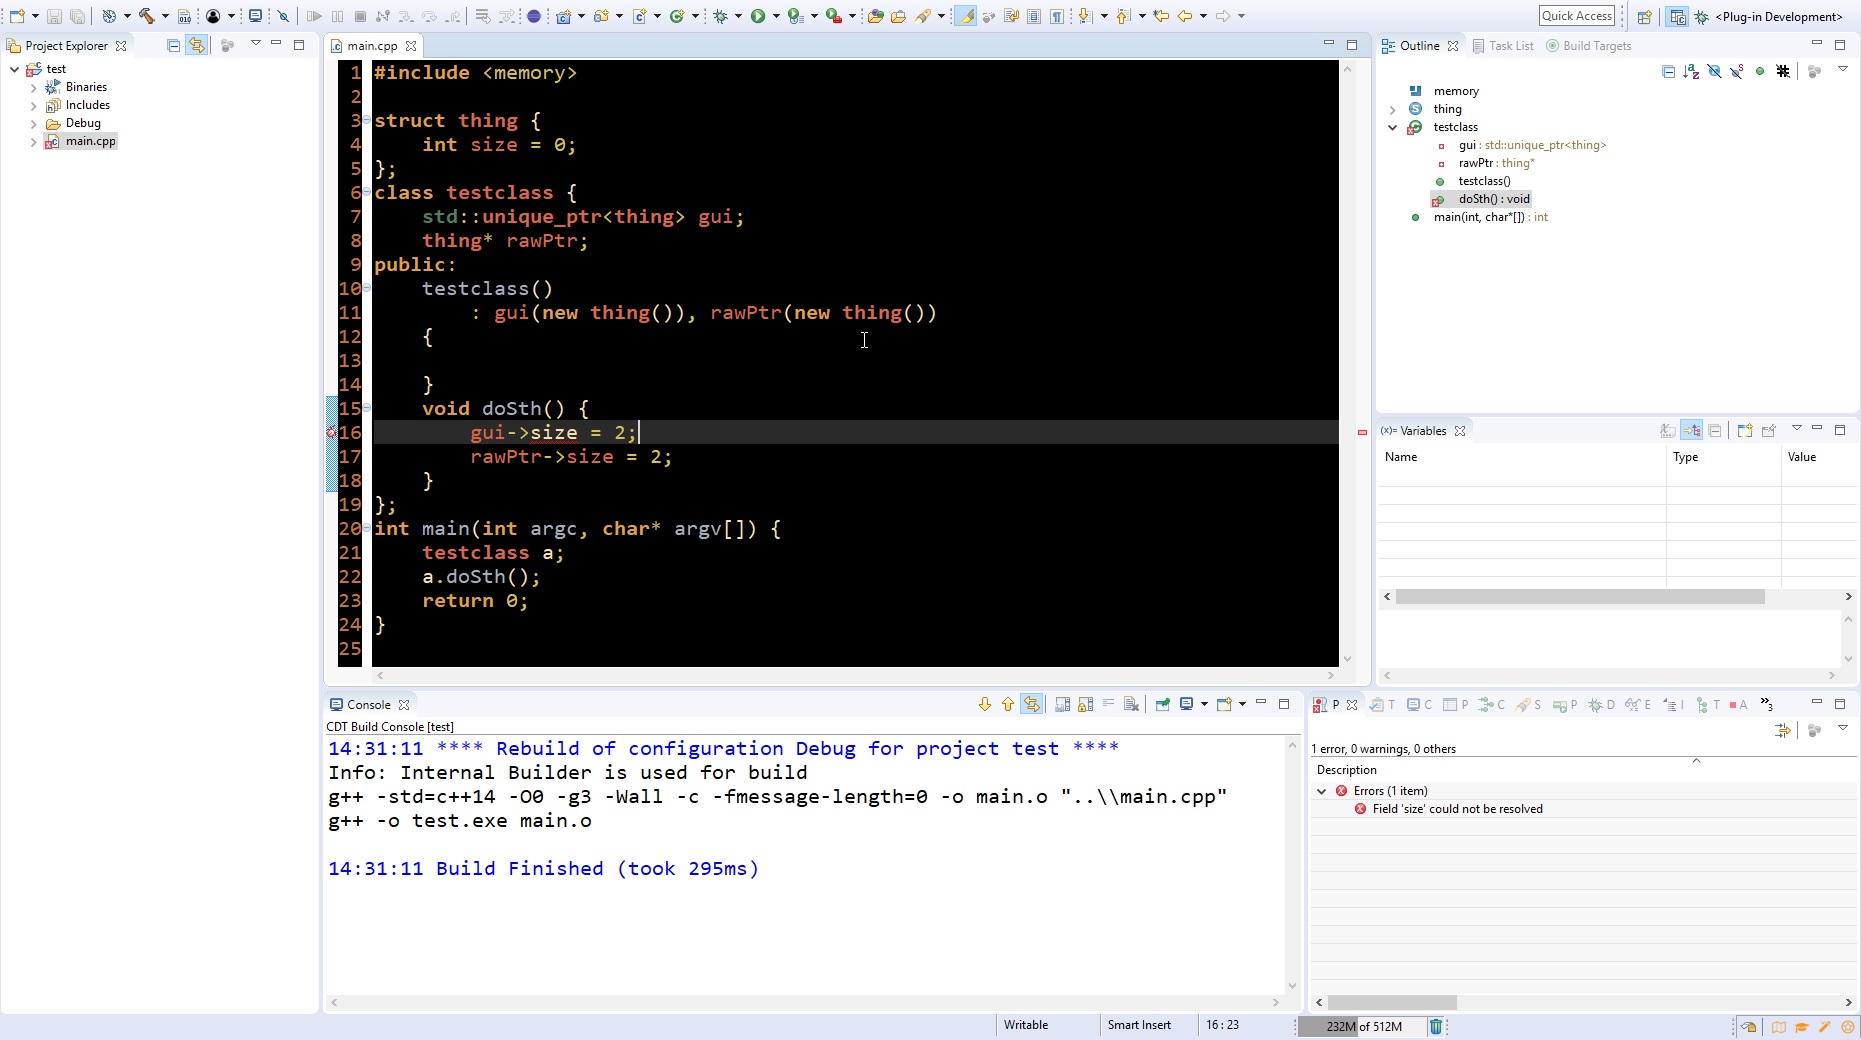Toggle Block Selection Mode icon
Image resolution: width=1861 pixels, height=1040 pixels.
[1034, 16]
